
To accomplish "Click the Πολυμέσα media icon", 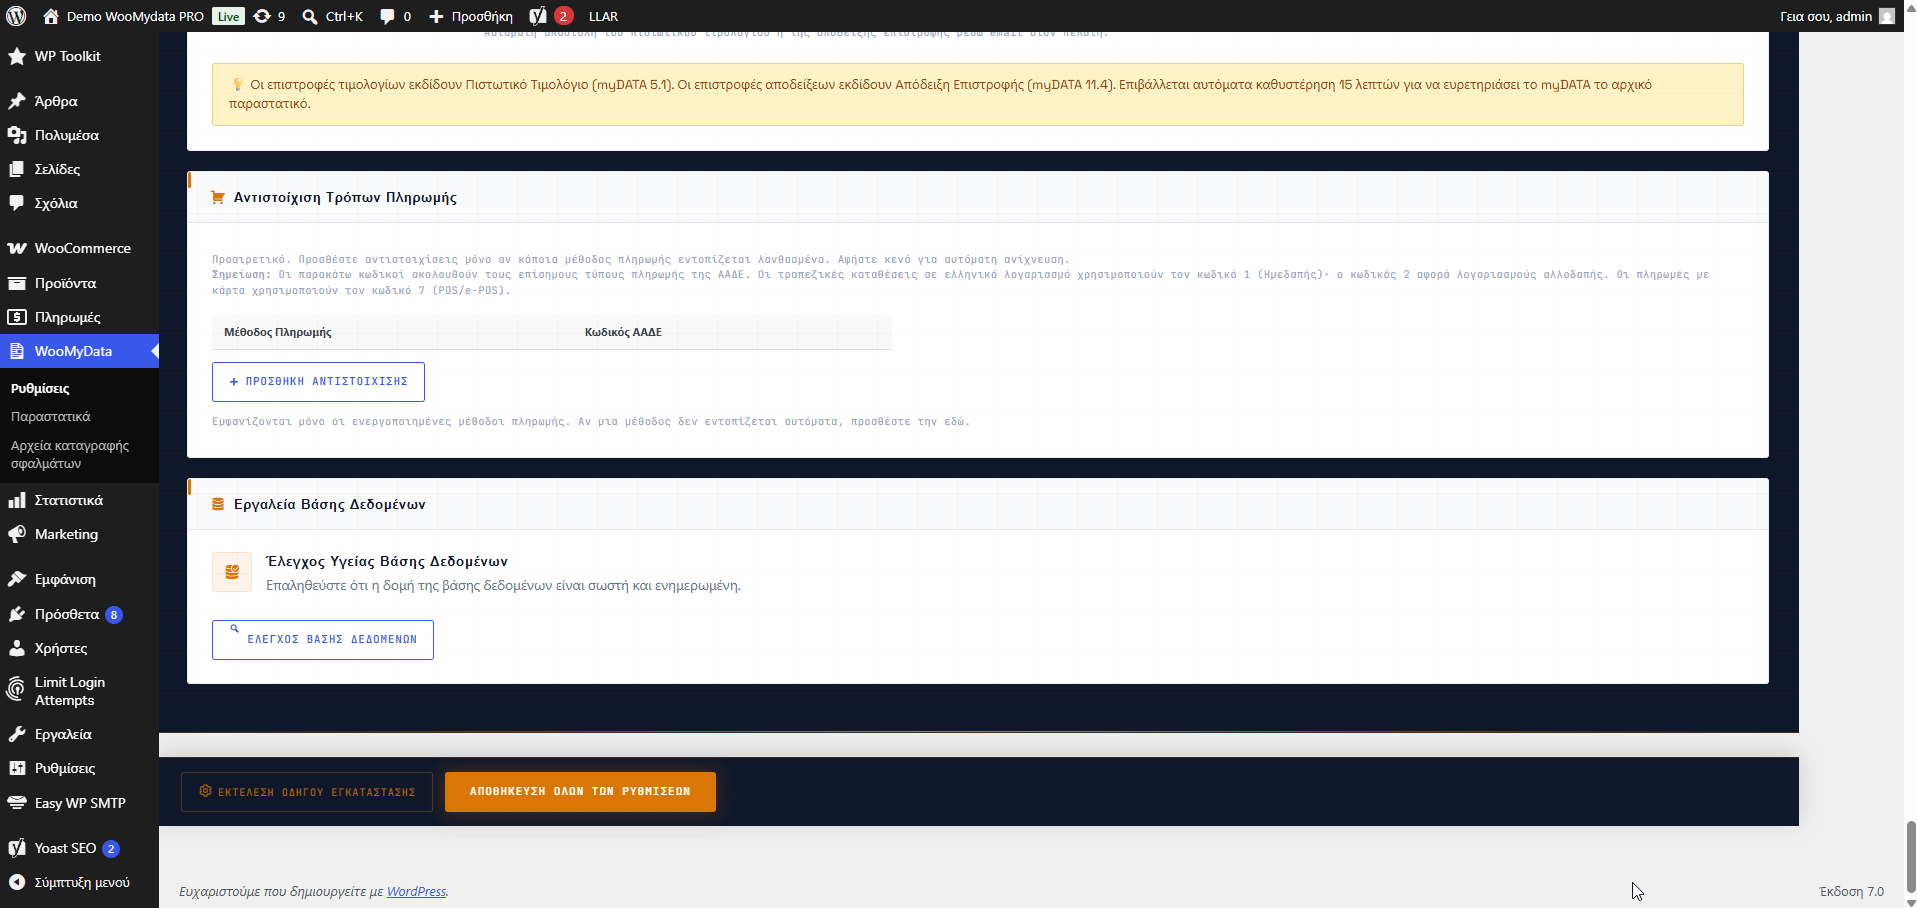I will click(x=17, y=135).
